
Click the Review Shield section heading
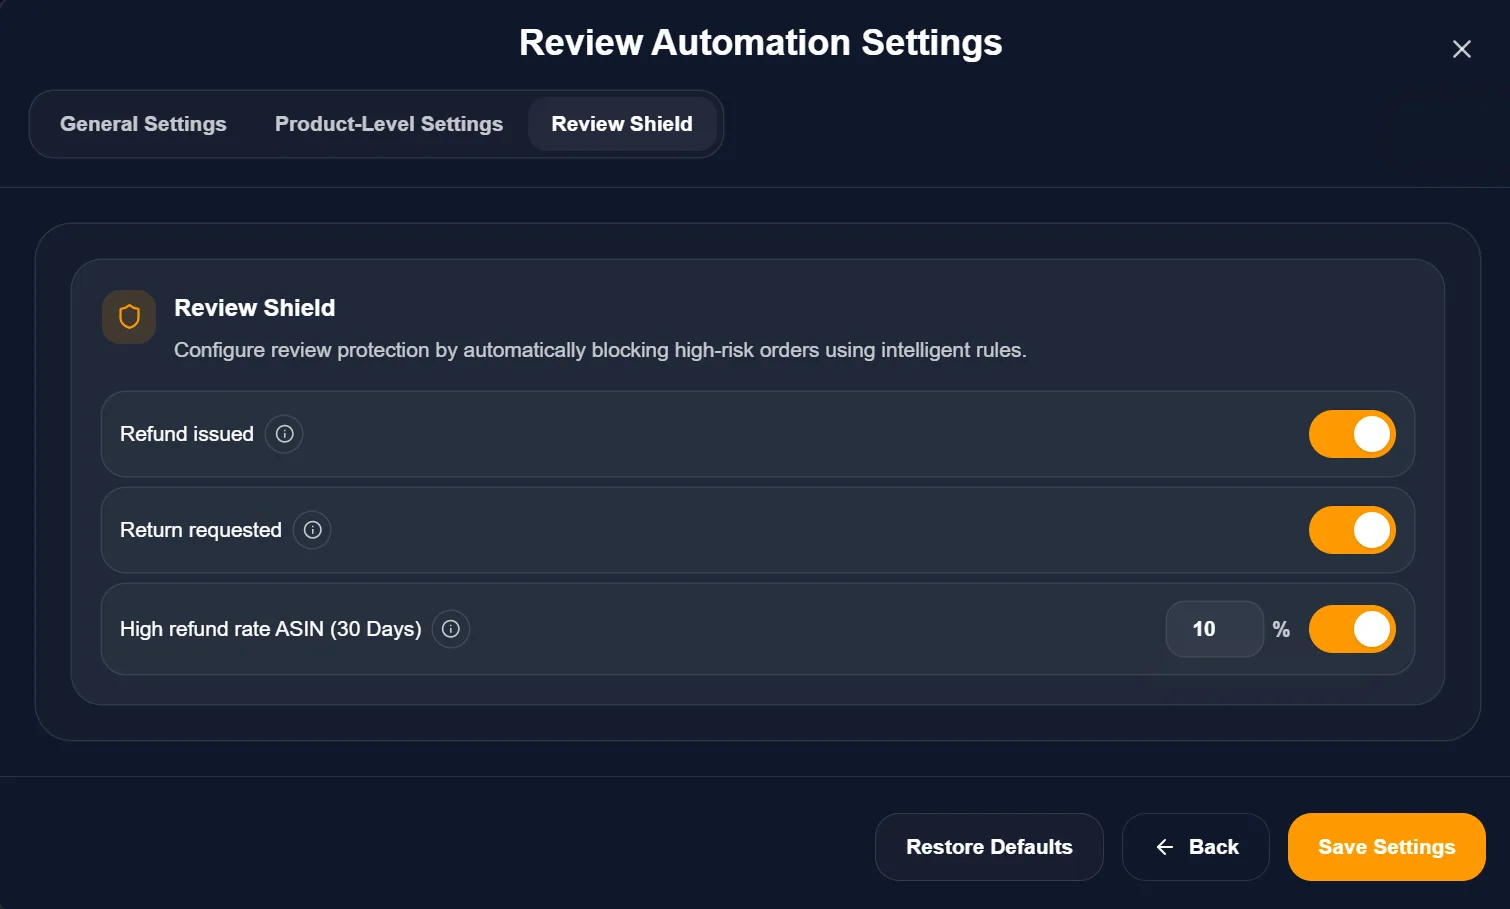pos(255,308)
